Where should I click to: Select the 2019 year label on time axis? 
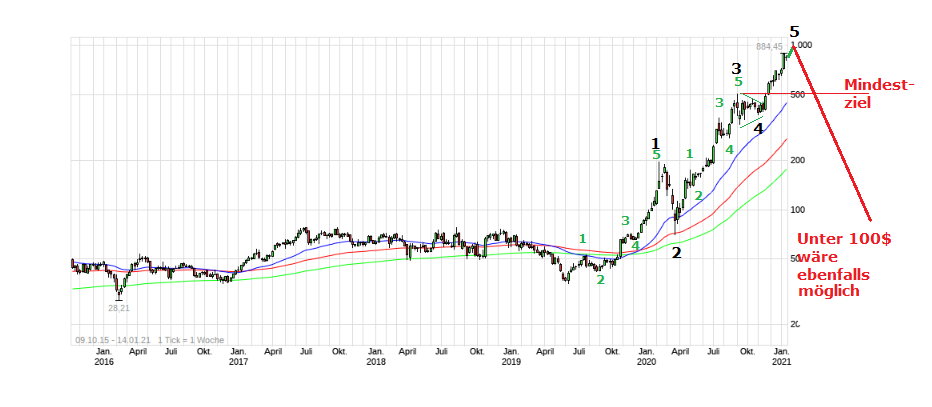click(510, 362)
